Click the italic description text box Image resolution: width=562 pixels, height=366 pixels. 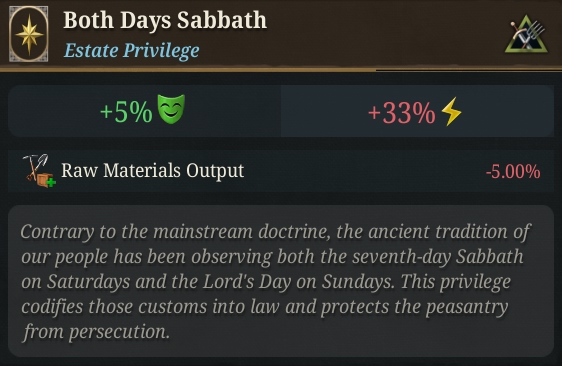pos(281,281)
